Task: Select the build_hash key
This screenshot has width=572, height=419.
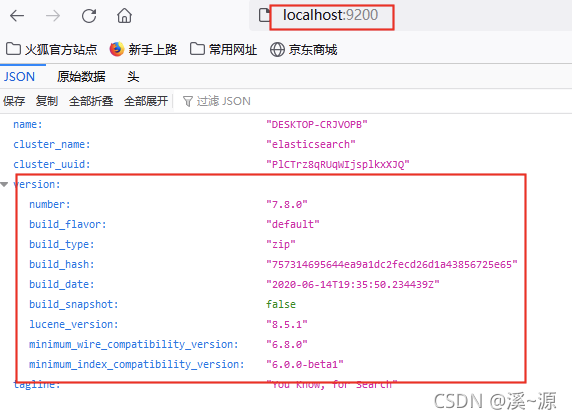Action: coord(62,264)
